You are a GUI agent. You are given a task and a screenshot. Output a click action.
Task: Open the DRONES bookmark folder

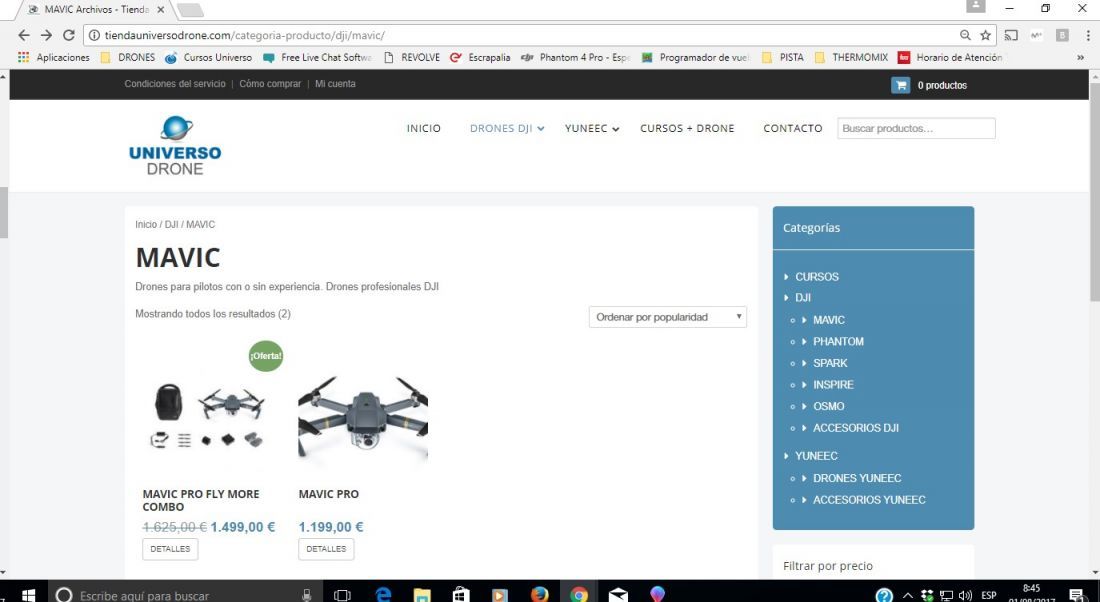(128, 58)
